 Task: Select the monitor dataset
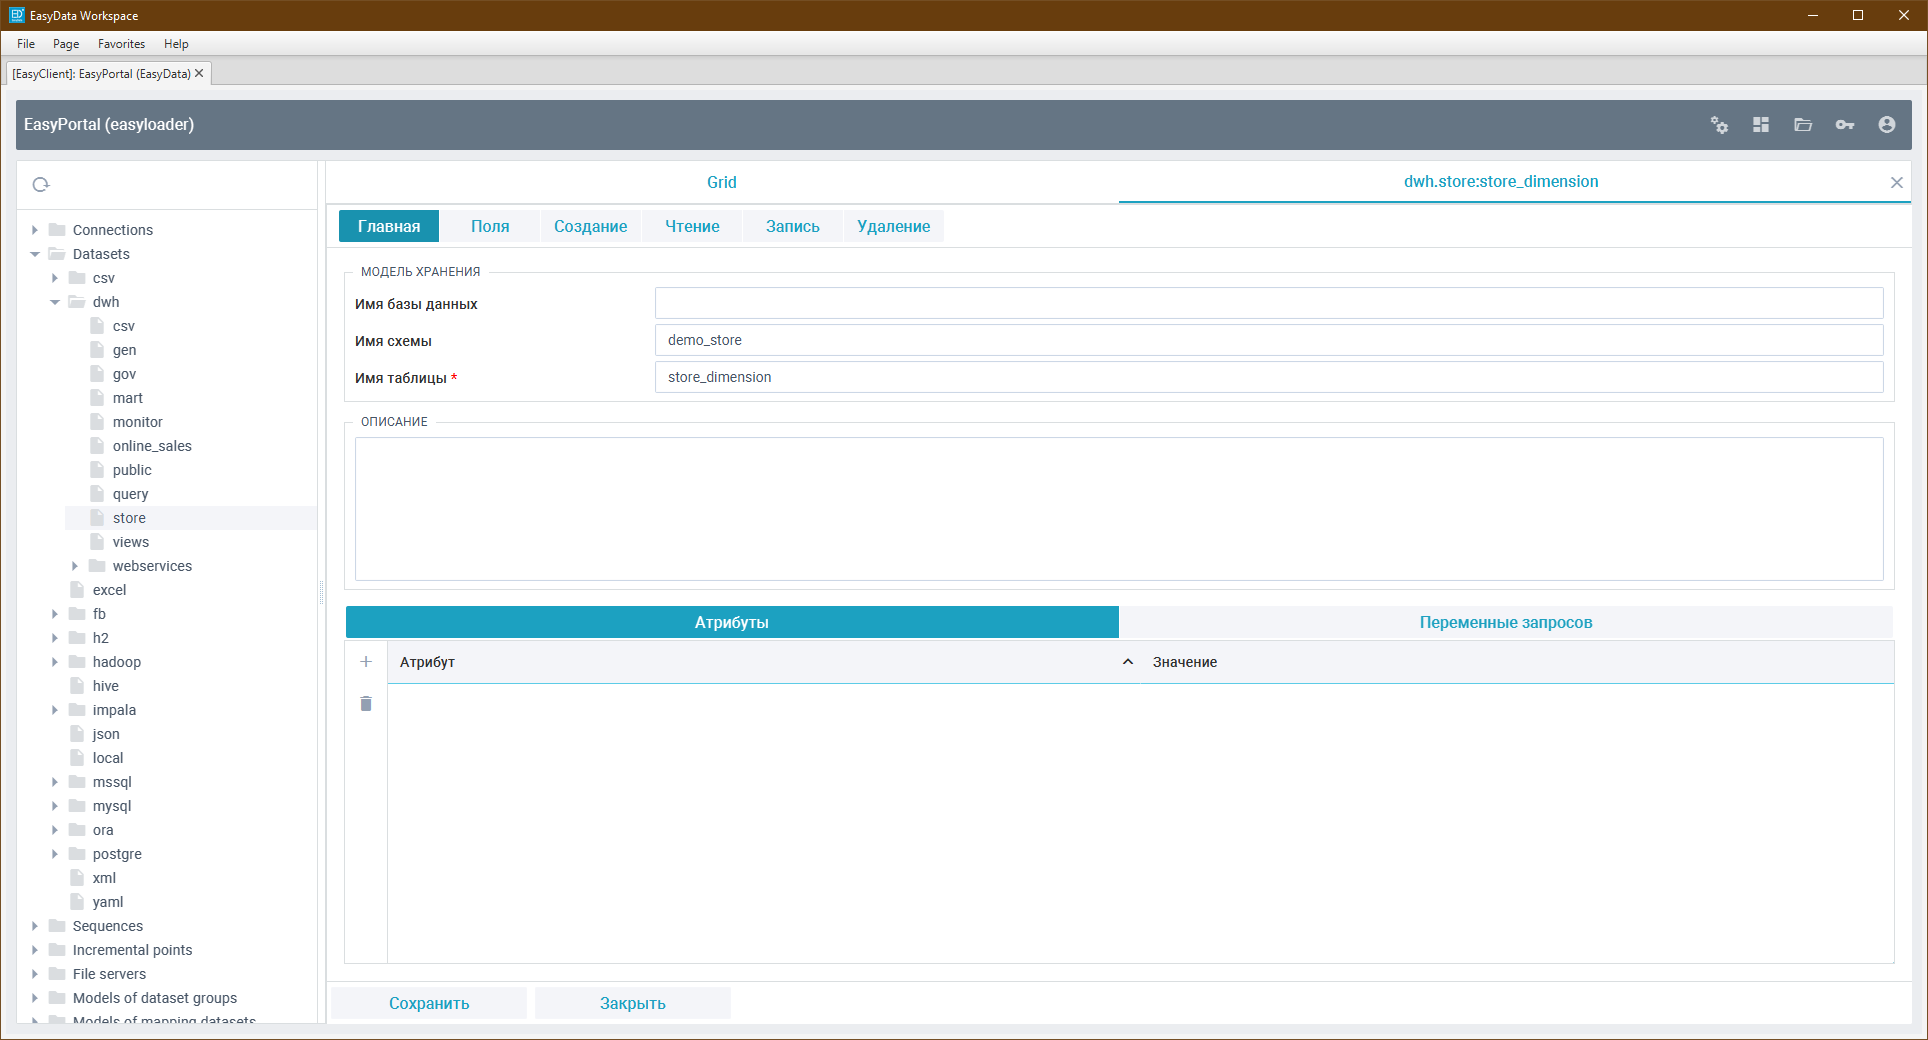point(138,422)
